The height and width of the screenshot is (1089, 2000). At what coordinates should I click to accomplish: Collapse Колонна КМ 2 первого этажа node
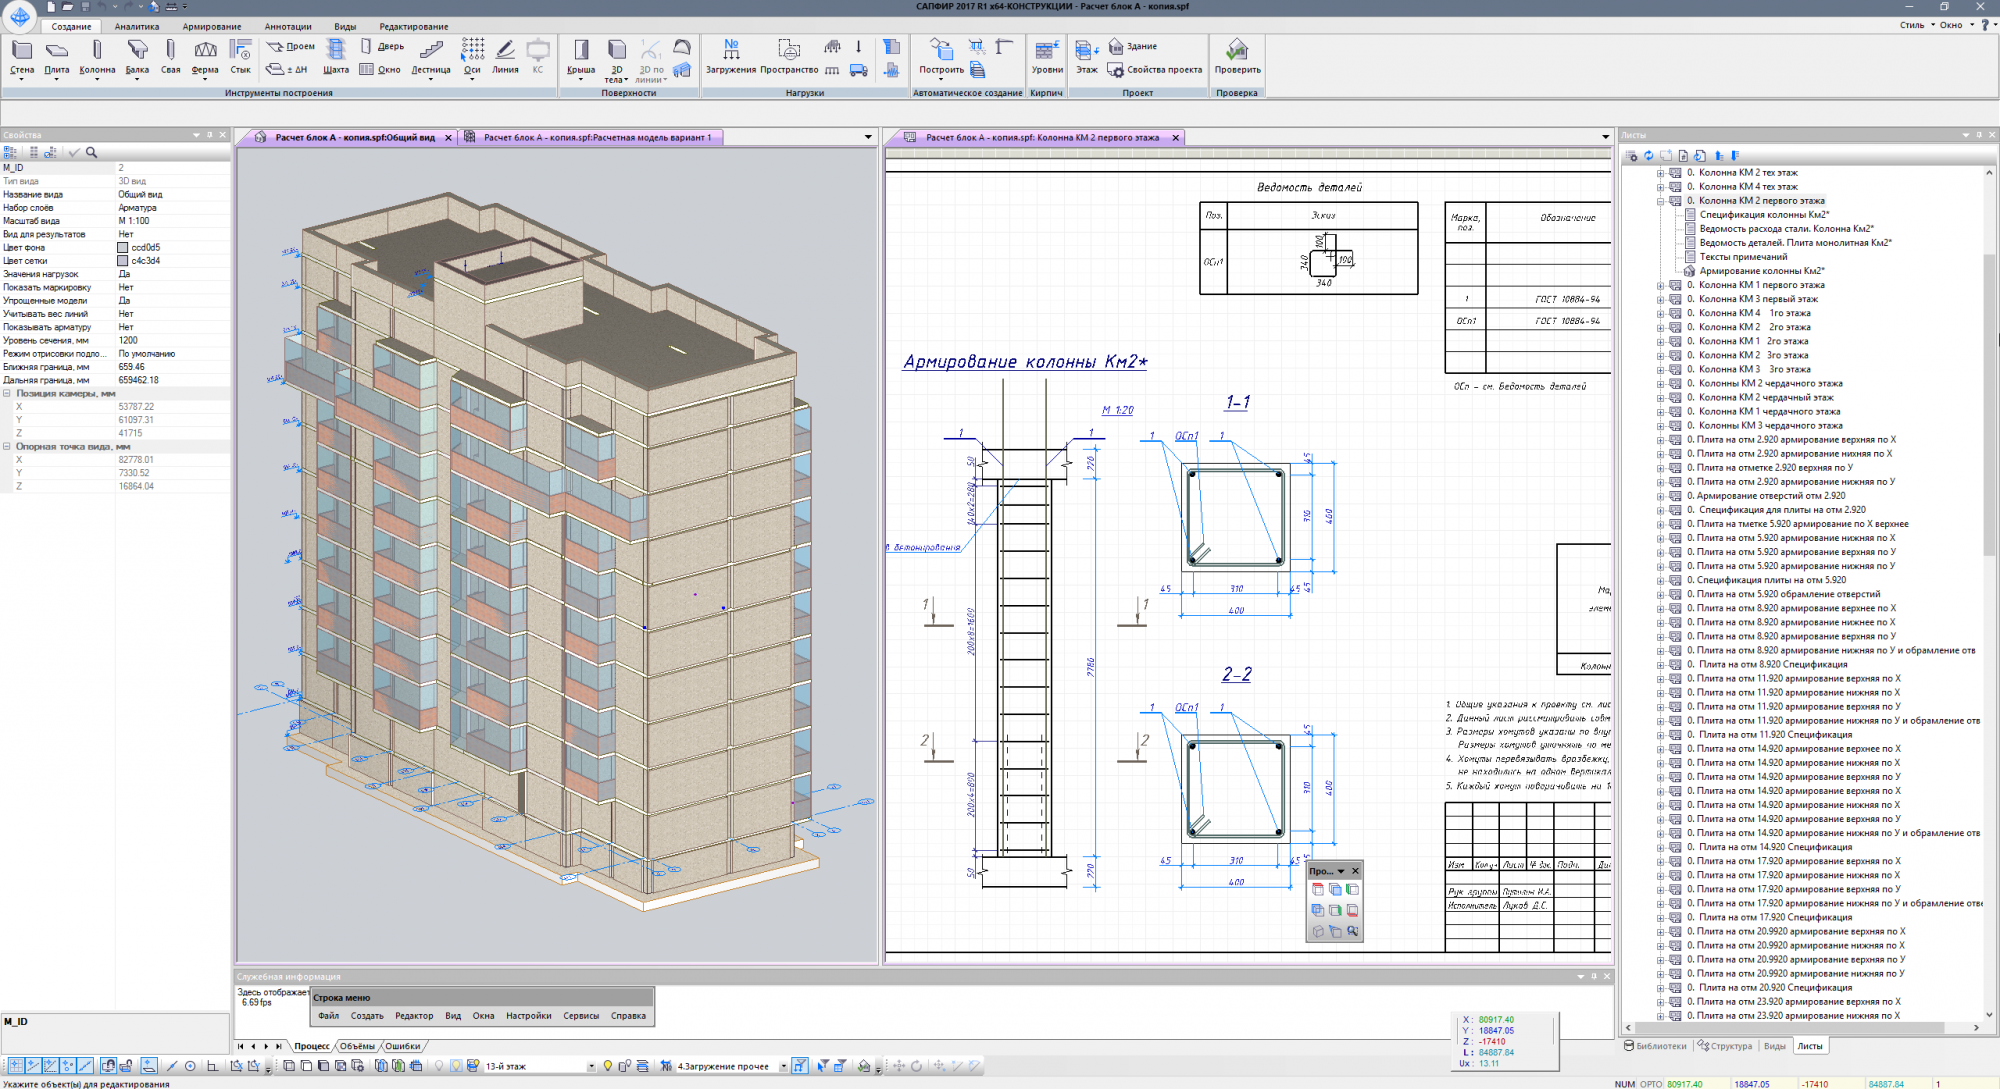pyautogui.click(x=1660, y=201)
